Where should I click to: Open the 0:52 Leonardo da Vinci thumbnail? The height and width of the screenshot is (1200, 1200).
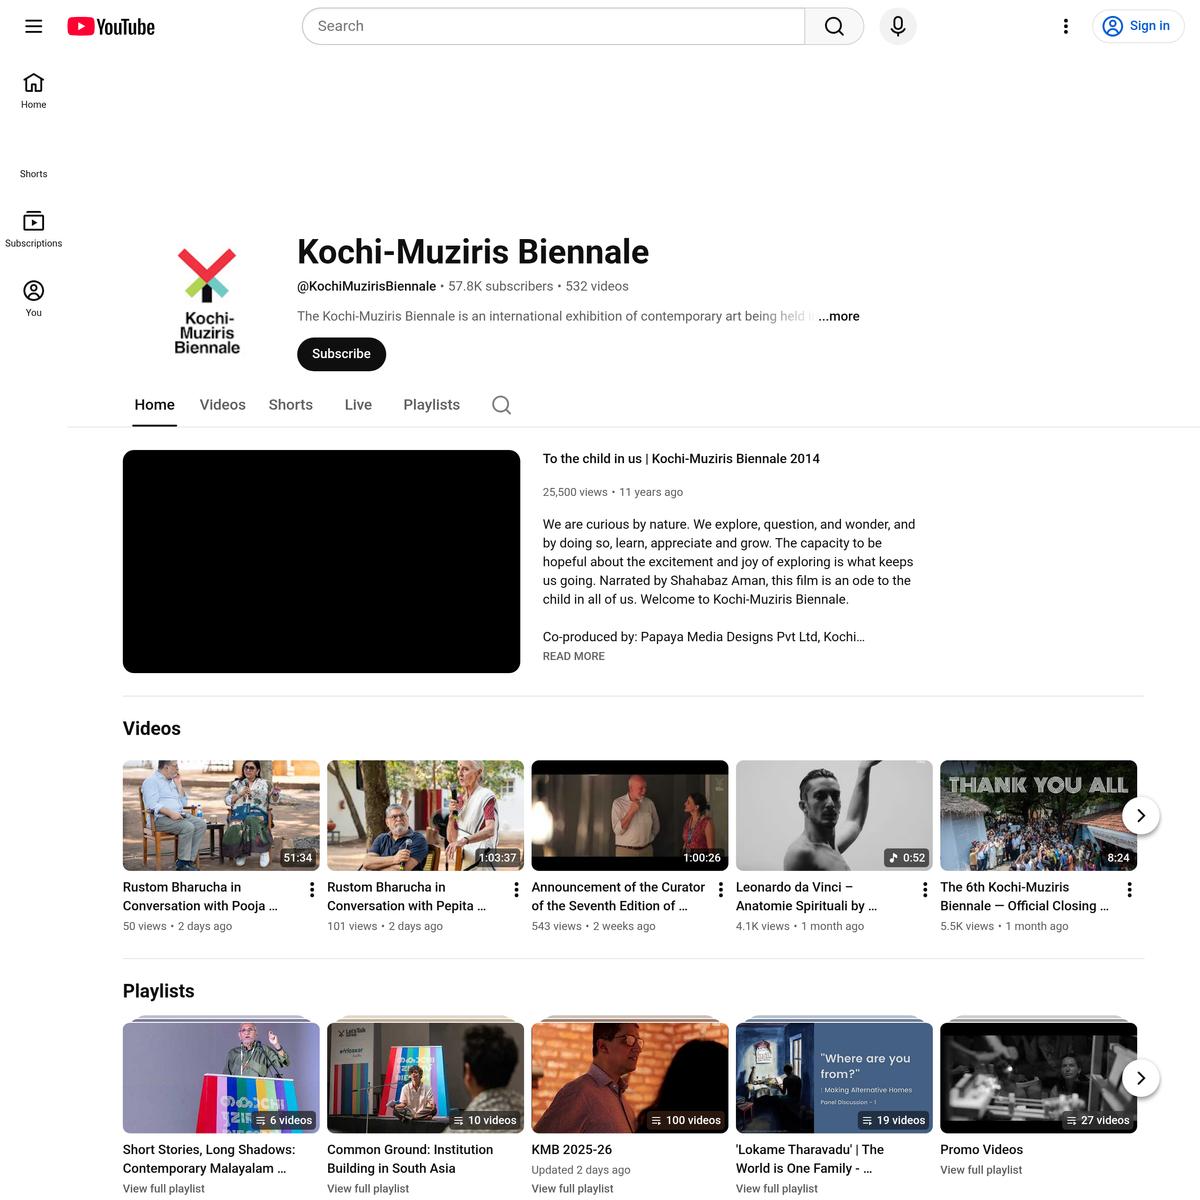pyautogui.click(x=834, y=815)
